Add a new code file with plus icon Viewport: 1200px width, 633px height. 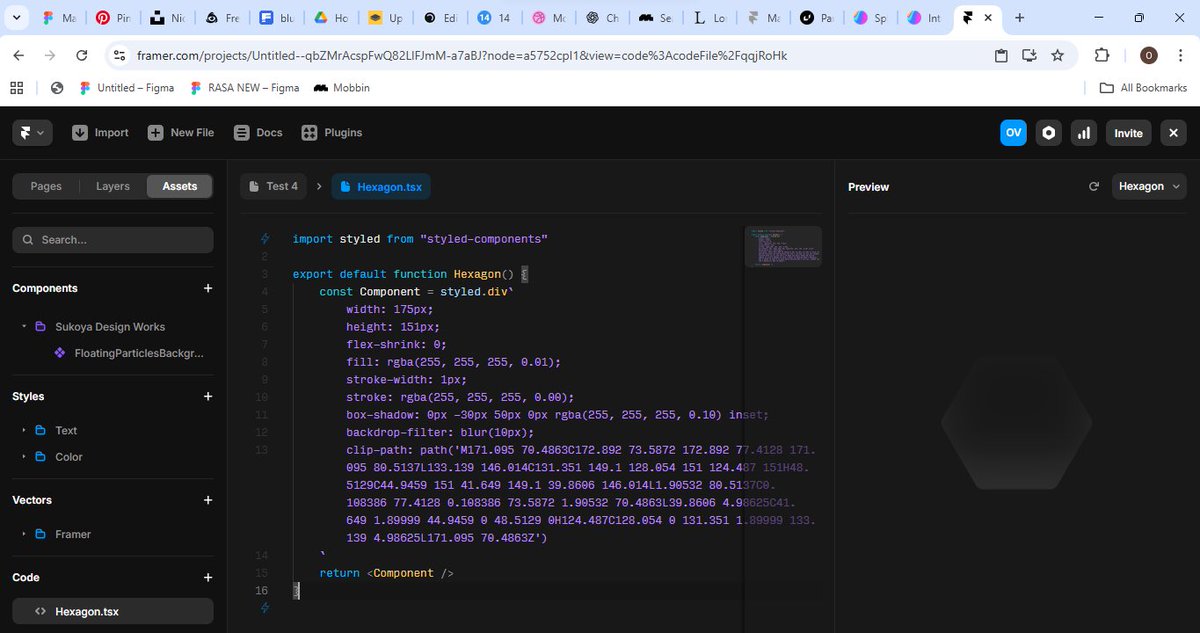[x=208, y=577]
